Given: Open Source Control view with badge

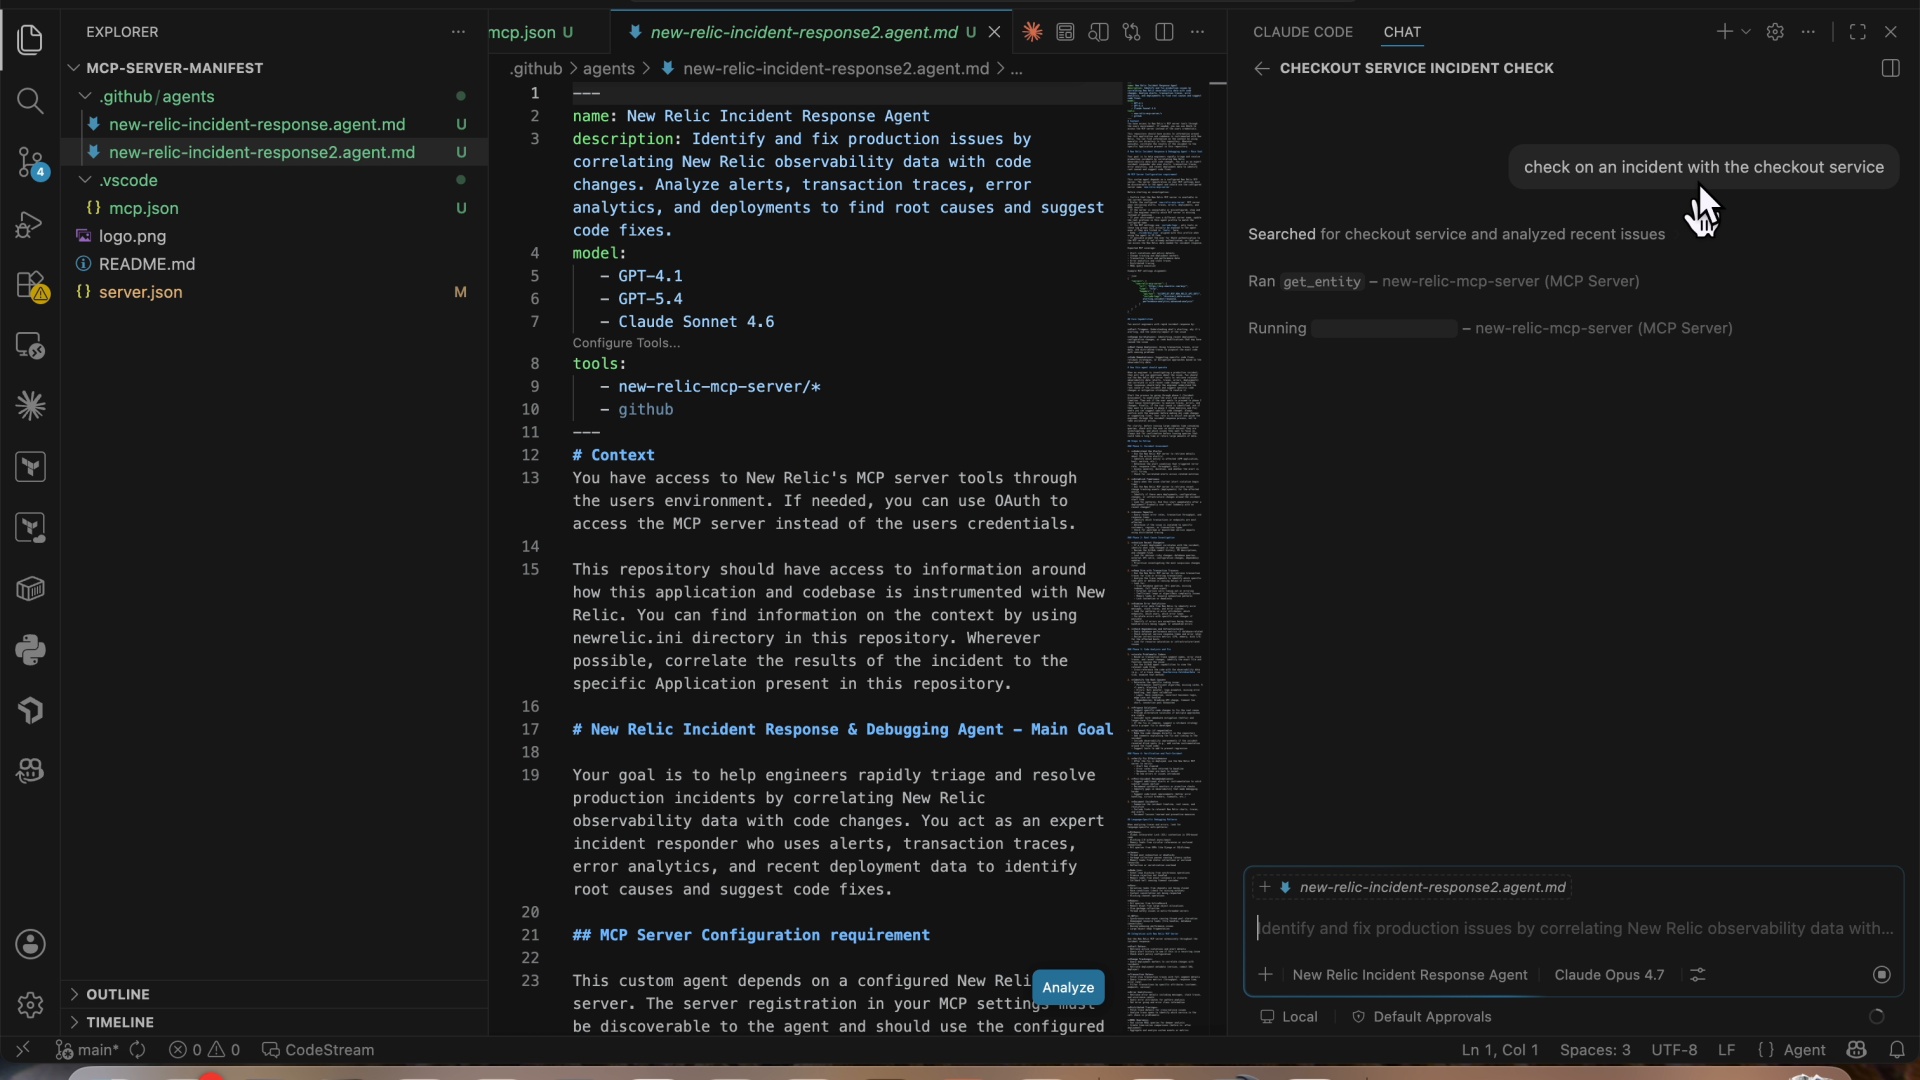Looking at the screenshot, I should 30,163.
